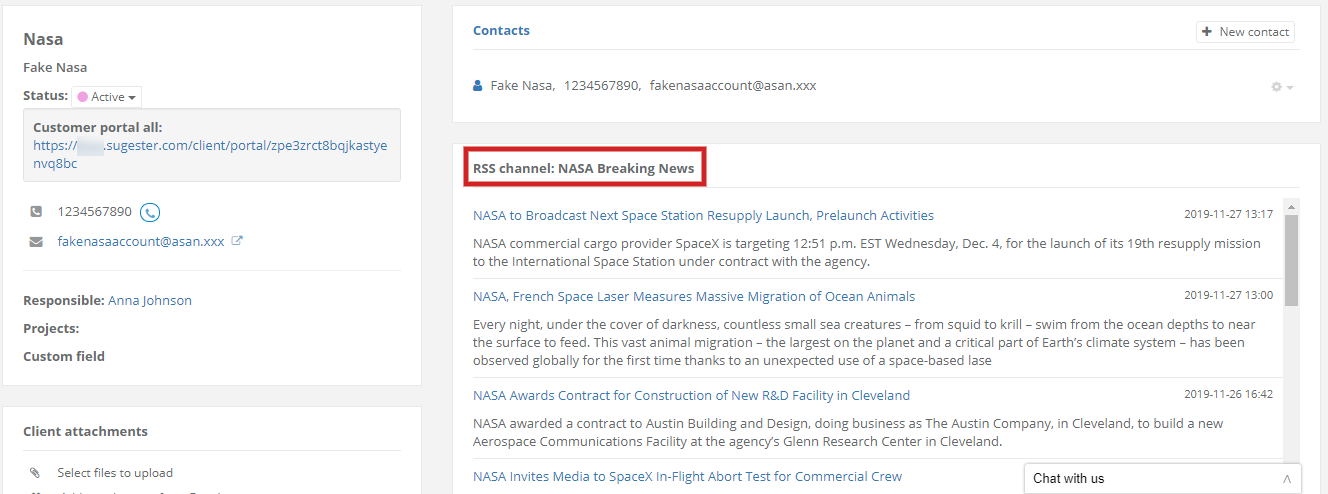Image resolution: width=1328 pixels, height=494 pixels.
Task: Click the contact settings gear icon
Action: tap(1281, 87)
